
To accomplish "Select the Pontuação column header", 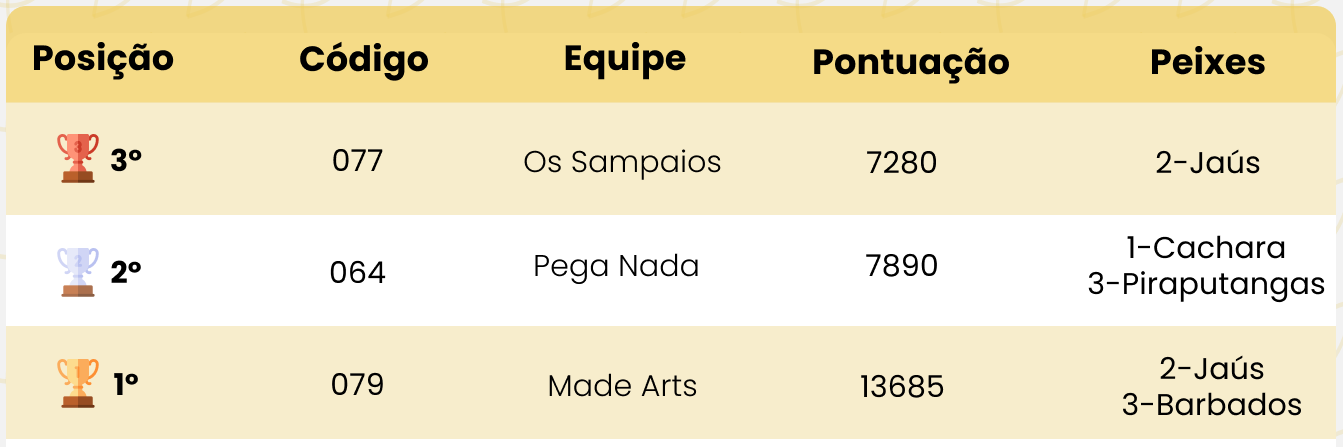I will pyautogui.click(x=910, y=62).
